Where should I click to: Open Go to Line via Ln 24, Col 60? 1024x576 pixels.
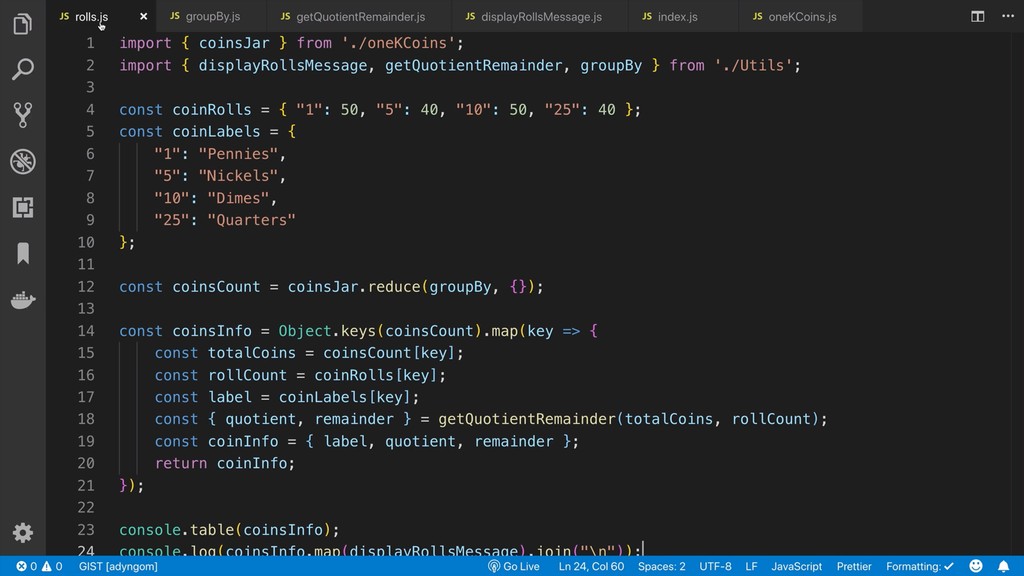591,566
